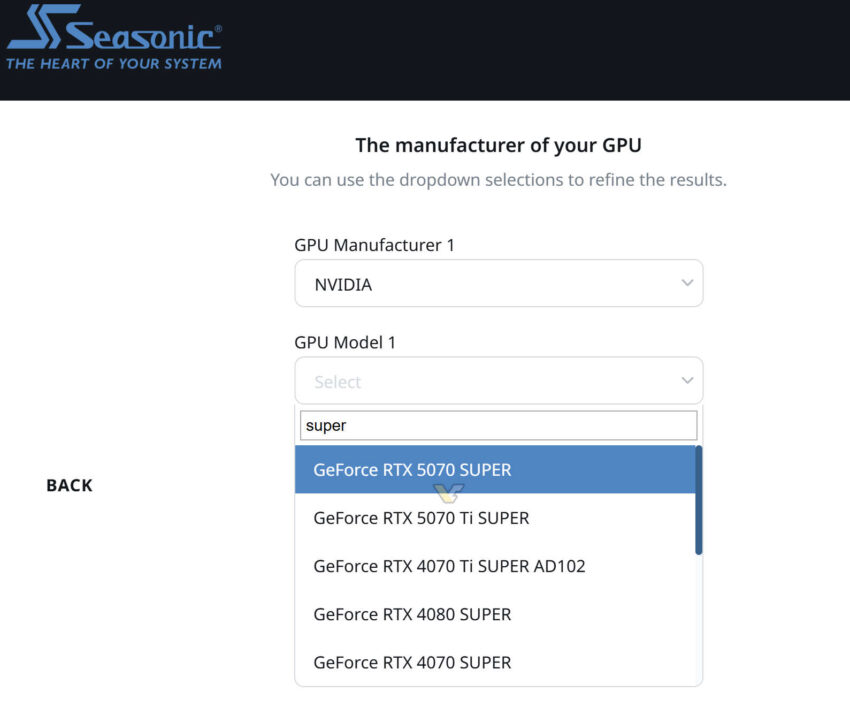Click the dropdown selections hint text
Image resolution: width=850 pixels, height=715 pixels.
(498, 181)
